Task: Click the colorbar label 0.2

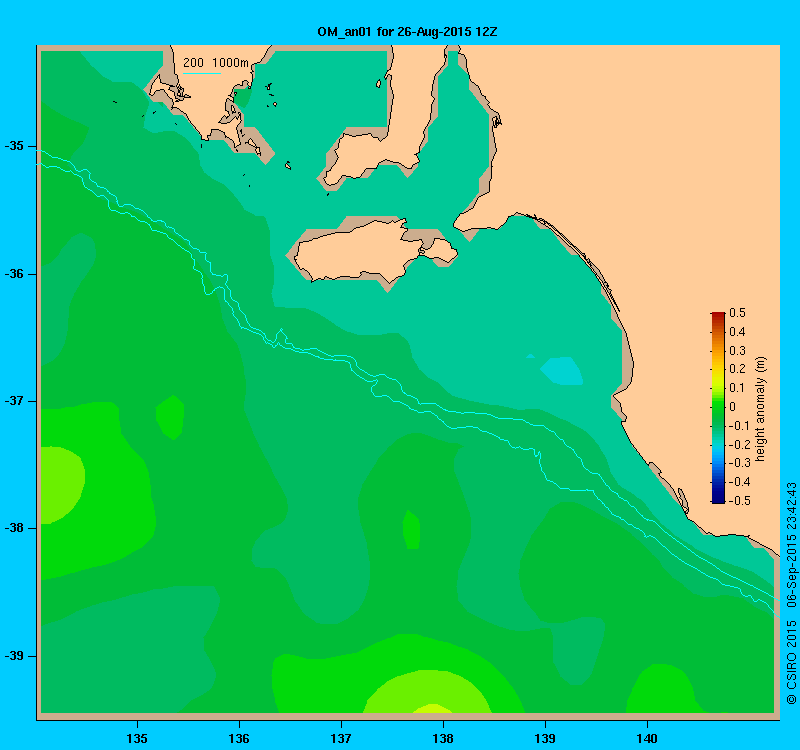Action: point(737,369)
